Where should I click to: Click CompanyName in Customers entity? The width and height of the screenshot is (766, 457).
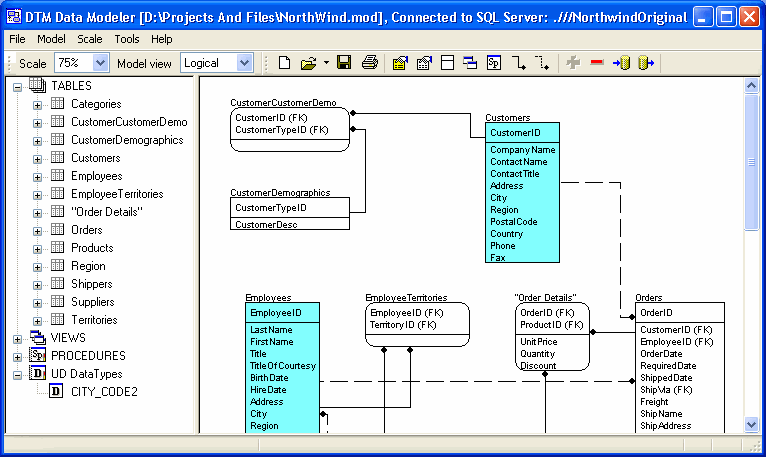[x=523, y=150]
